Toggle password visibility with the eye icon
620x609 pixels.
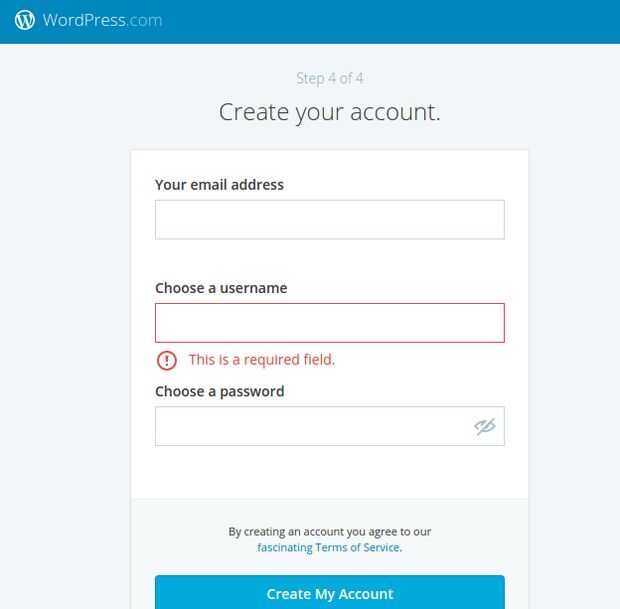(485, 427)
